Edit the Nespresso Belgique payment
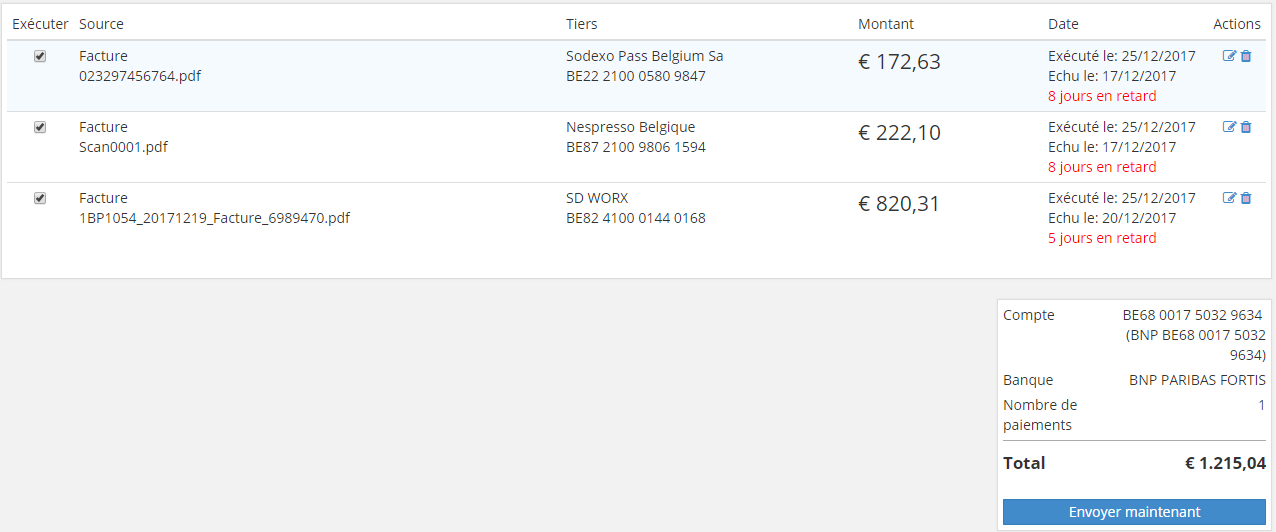The width and height of the screenshot is (1276, 532). (x=1229, y=127)
